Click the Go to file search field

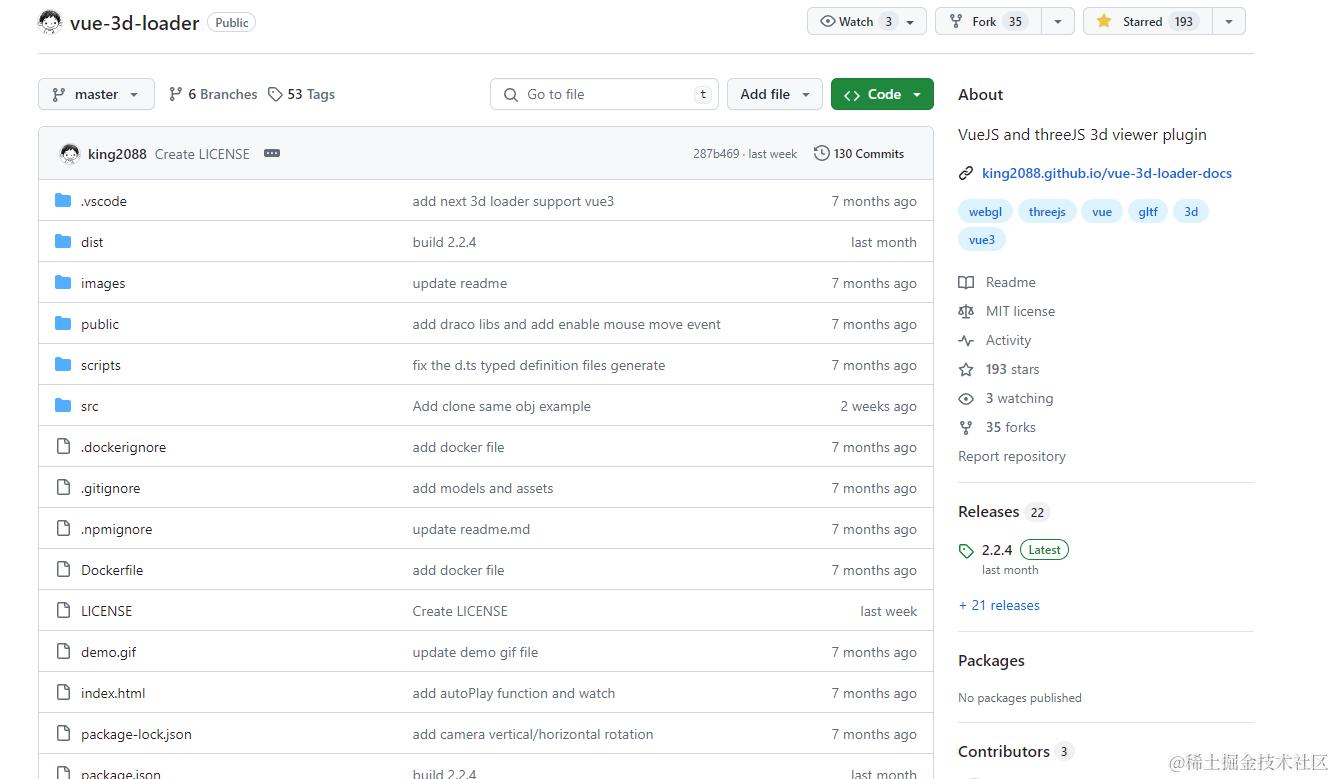tap(605, 94)
